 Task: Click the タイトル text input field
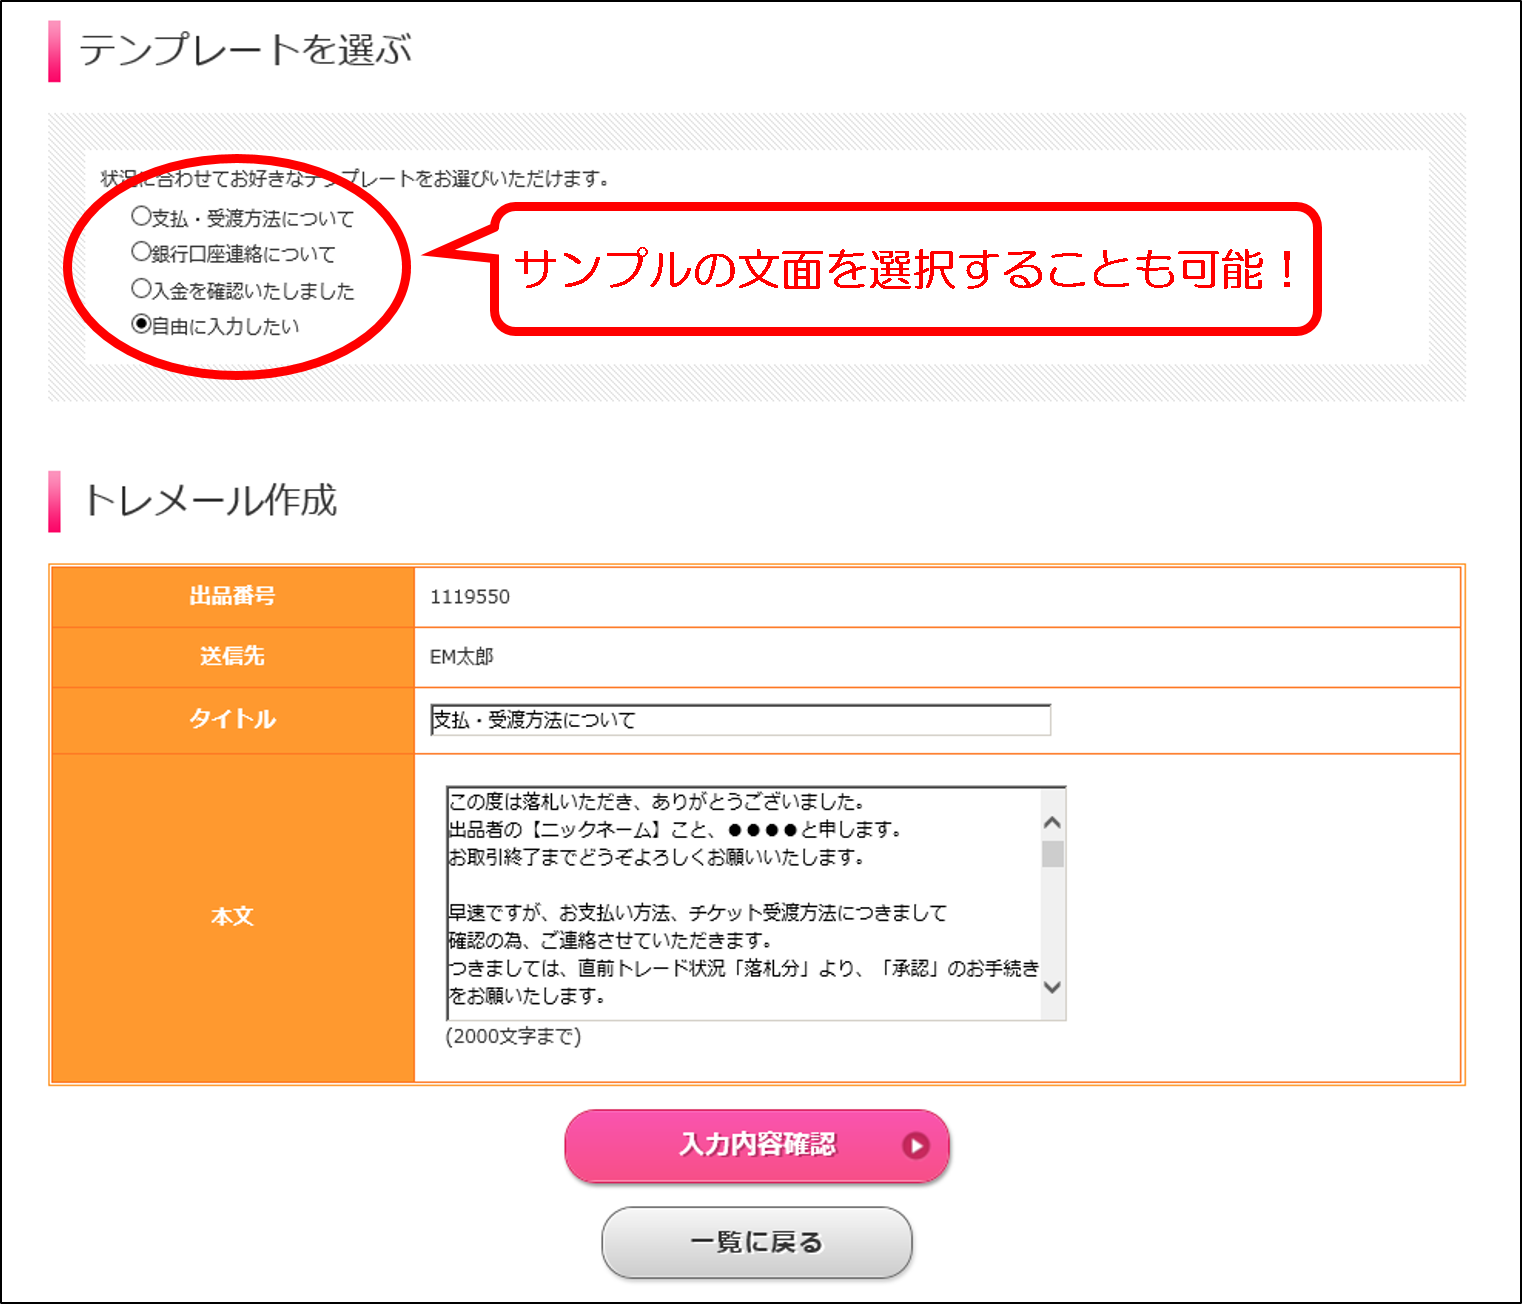point(740,720)
